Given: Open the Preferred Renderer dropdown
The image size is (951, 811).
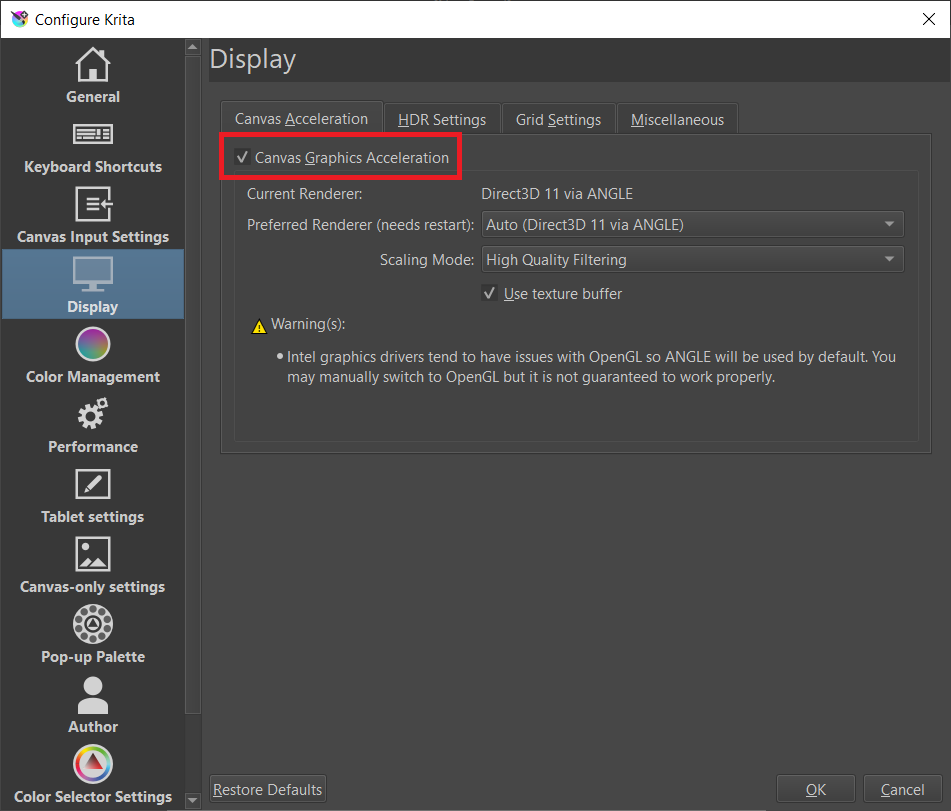Looking at the screenshot, I should [693, 224].
